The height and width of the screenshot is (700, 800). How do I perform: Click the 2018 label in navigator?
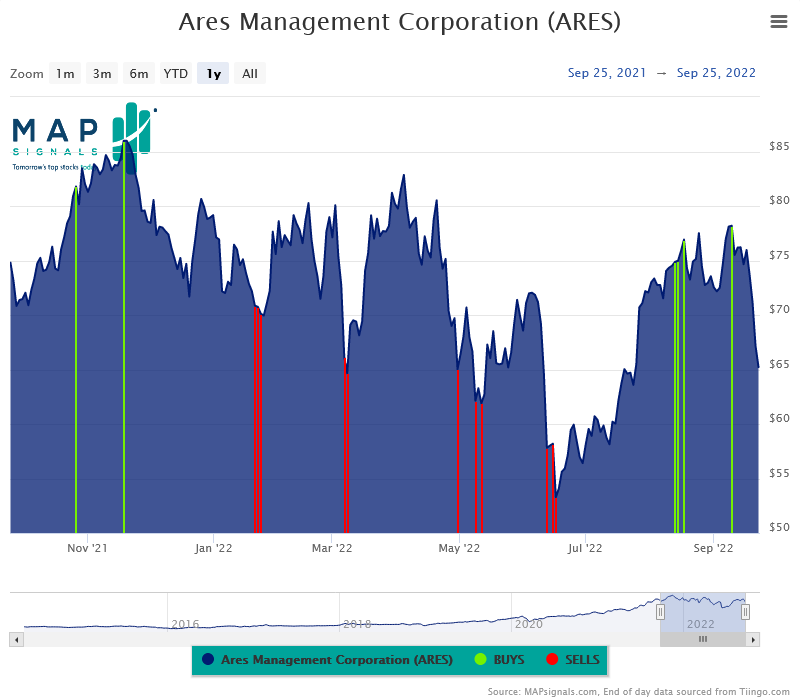click(x=357, y=624)
